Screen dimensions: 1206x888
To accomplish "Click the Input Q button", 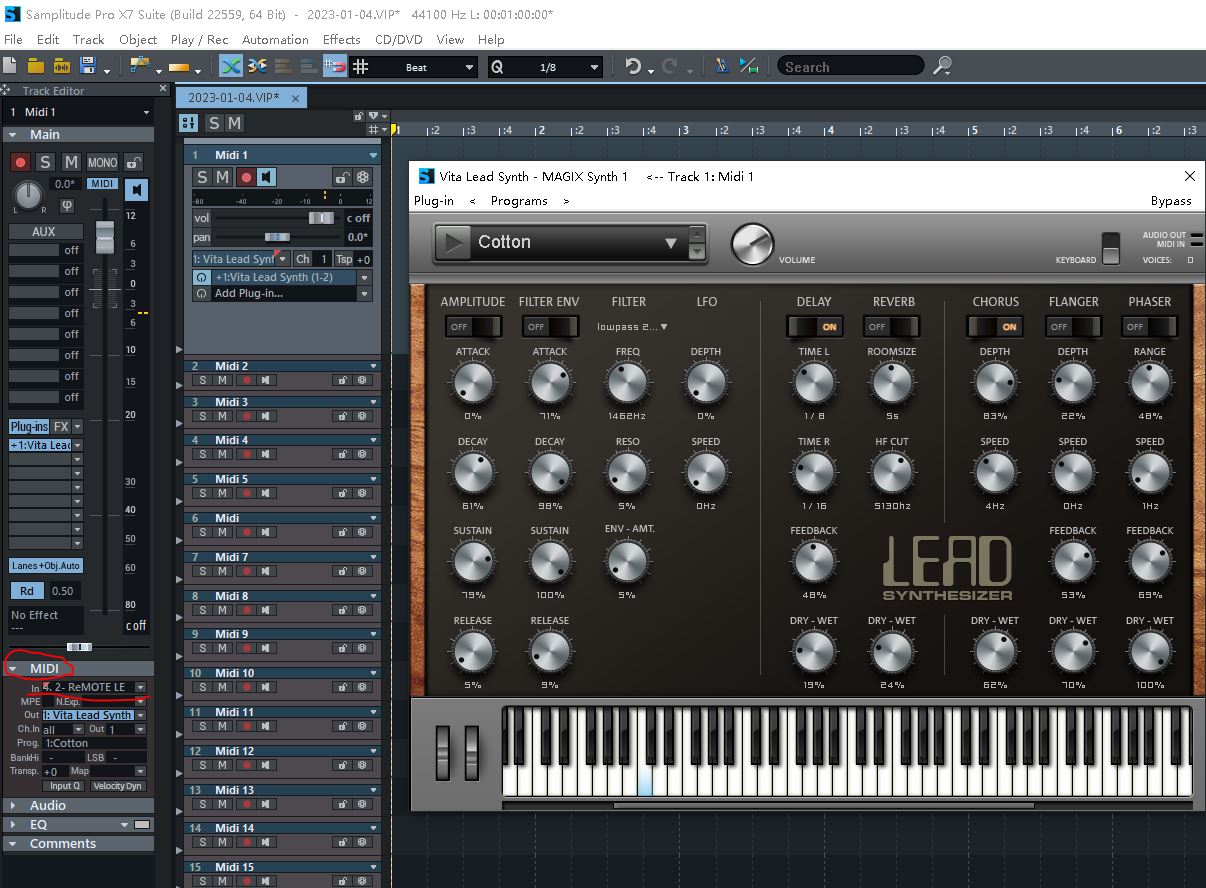I will pyautogui.click(x=65, y=786).
